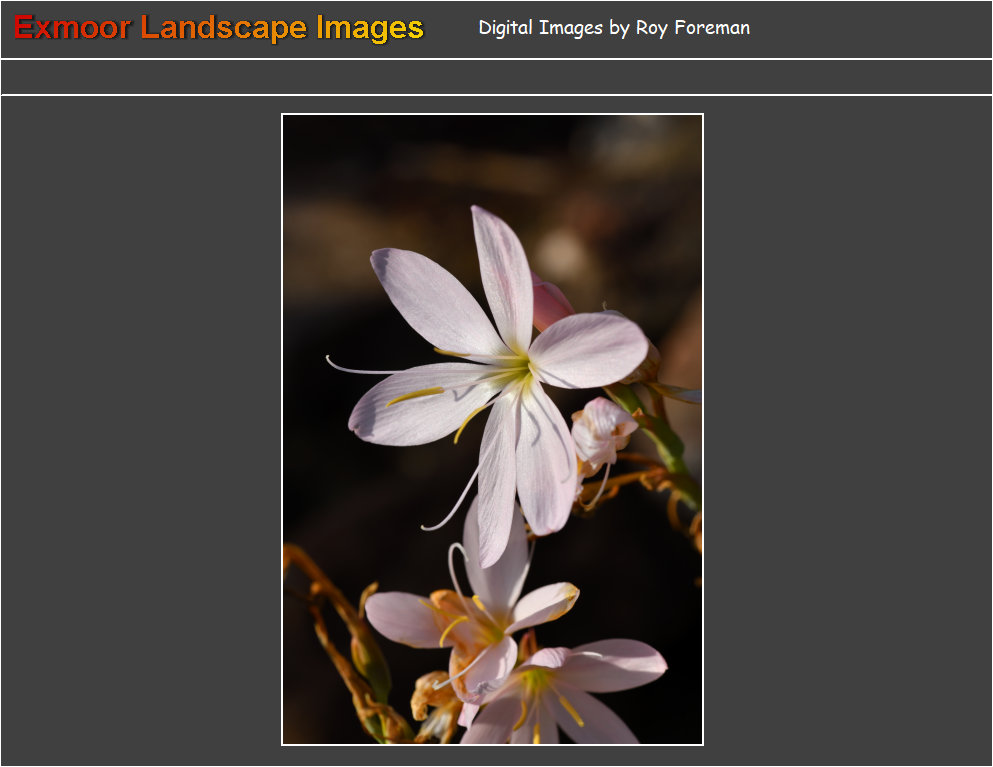Click the bottom-right flower's yellow-green center
The image size is (993, 767).
click(538, 682)
